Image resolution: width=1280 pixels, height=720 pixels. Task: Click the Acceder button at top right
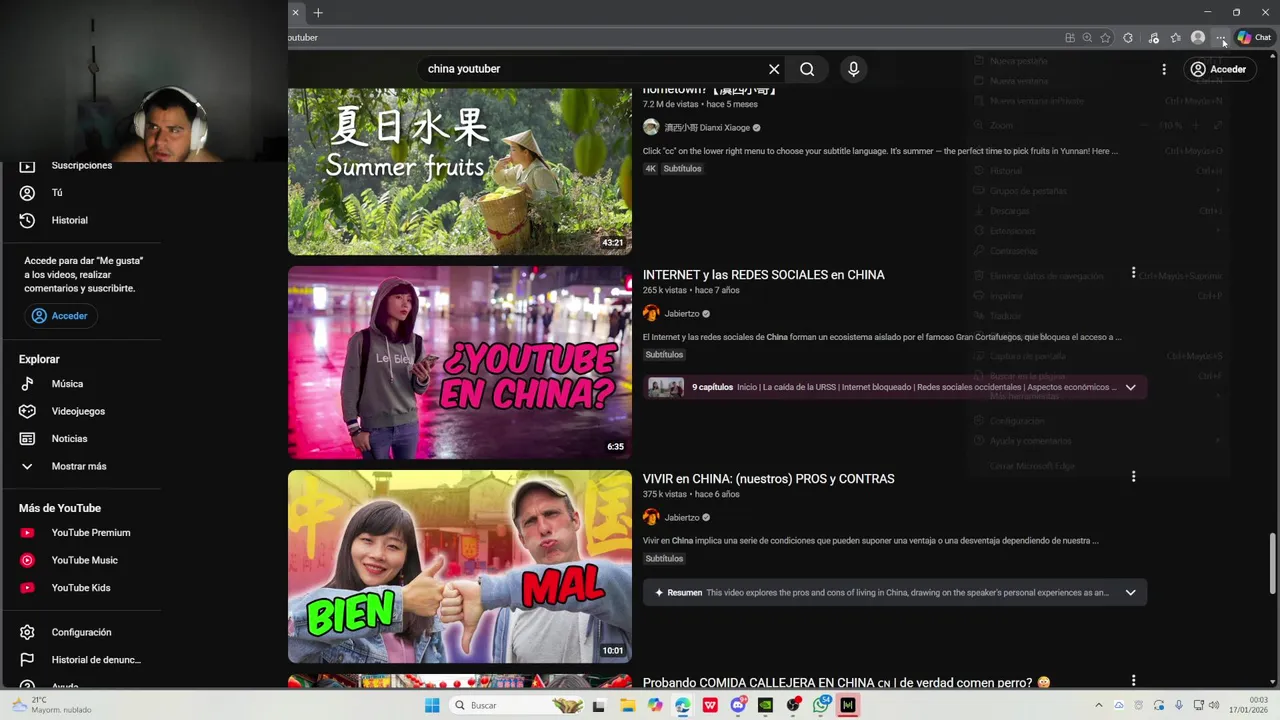click(1219, 69)
